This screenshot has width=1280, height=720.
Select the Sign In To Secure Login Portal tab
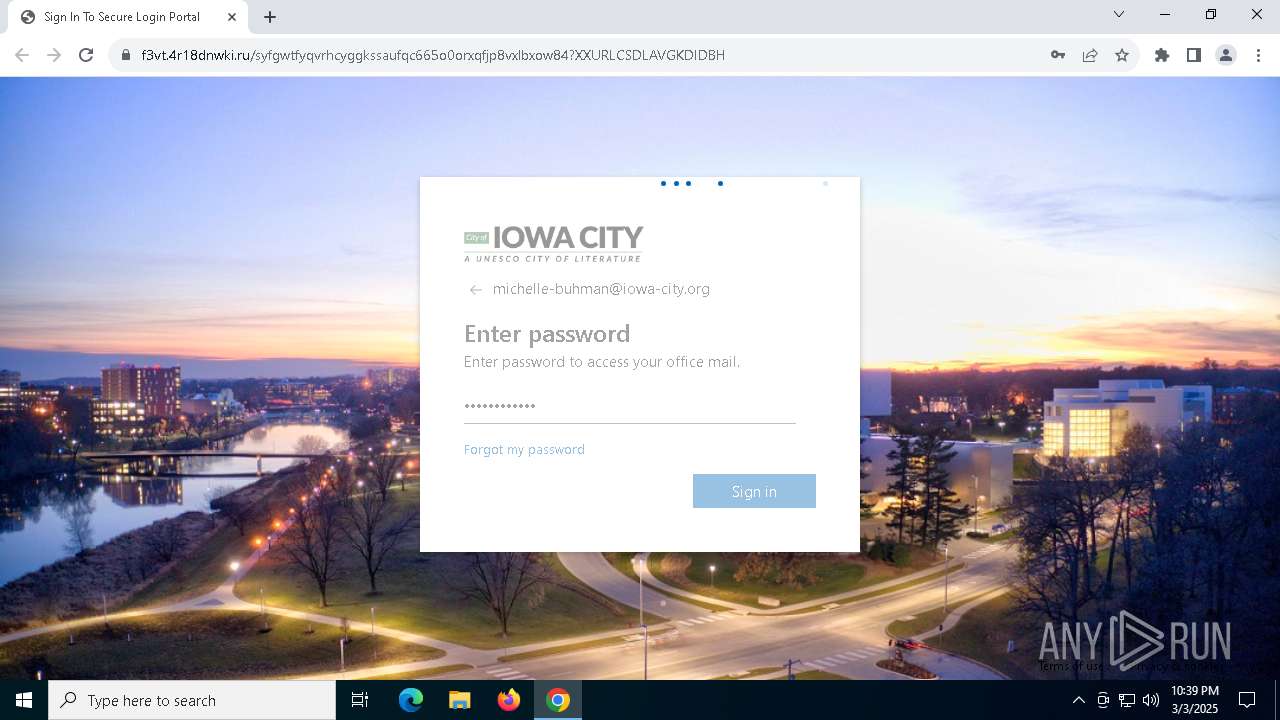point(128,17)
